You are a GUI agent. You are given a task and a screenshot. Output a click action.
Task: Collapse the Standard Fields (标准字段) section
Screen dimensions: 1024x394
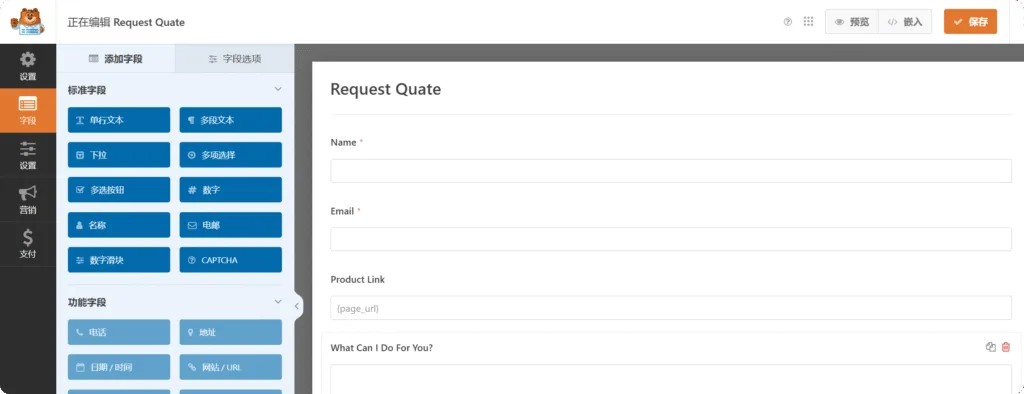pyautogui.click(x=278, y=89)
